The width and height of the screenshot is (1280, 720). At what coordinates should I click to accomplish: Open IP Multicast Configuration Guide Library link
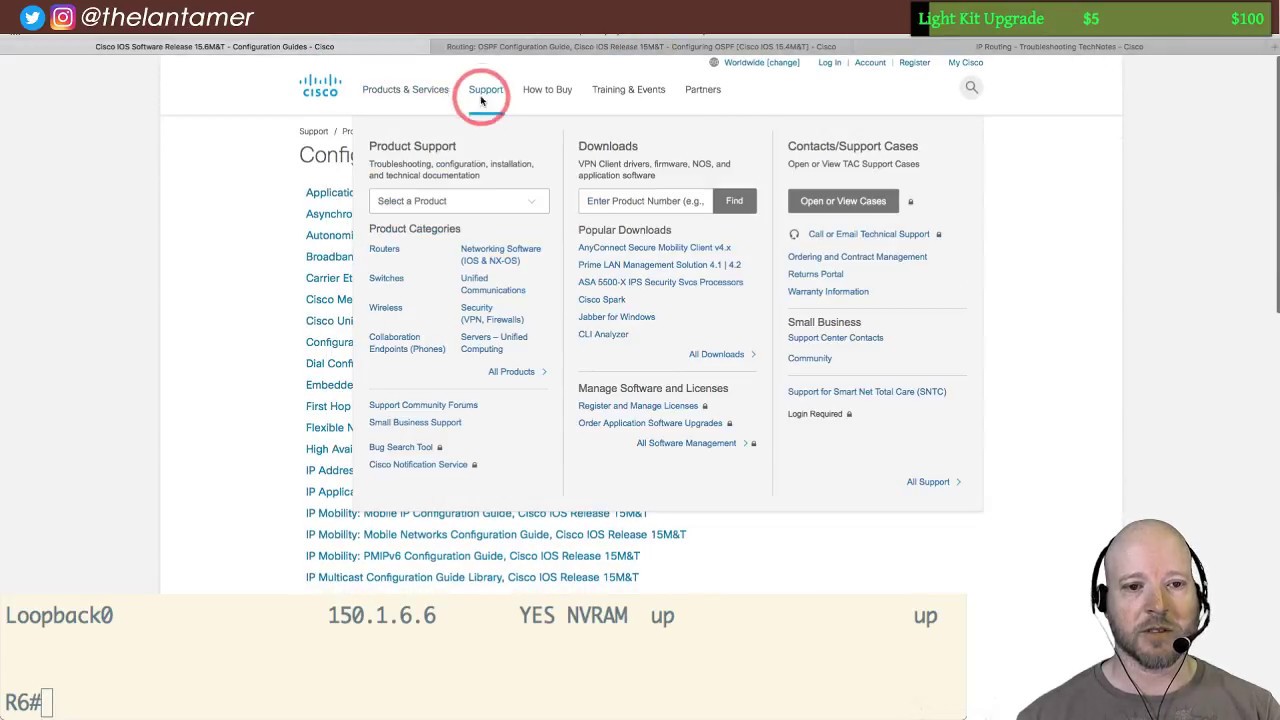(472, 577)
